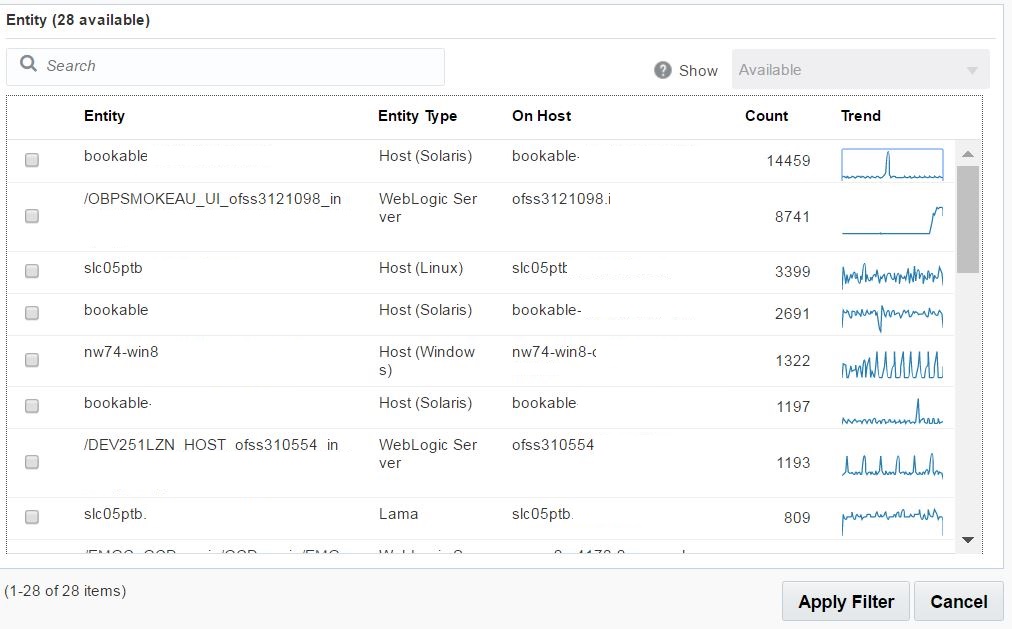Select the /DEV251LZN HOST ofss310554 row checkbox
This screenshot has height=629, width=1012.
tap(32, 462)
